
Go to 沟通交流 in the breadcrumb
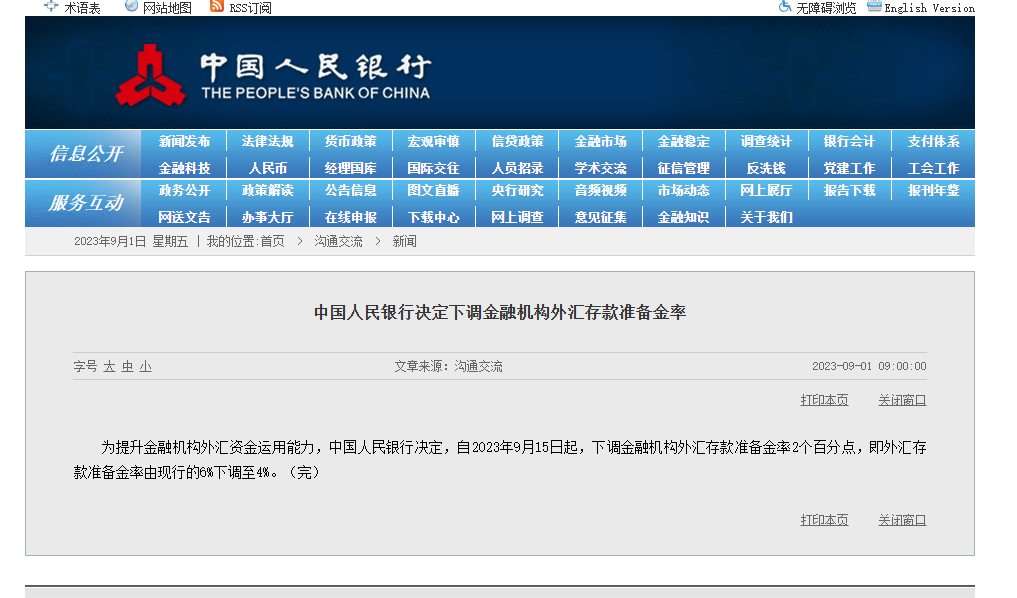pyautogui.click(x=339, y=242)
